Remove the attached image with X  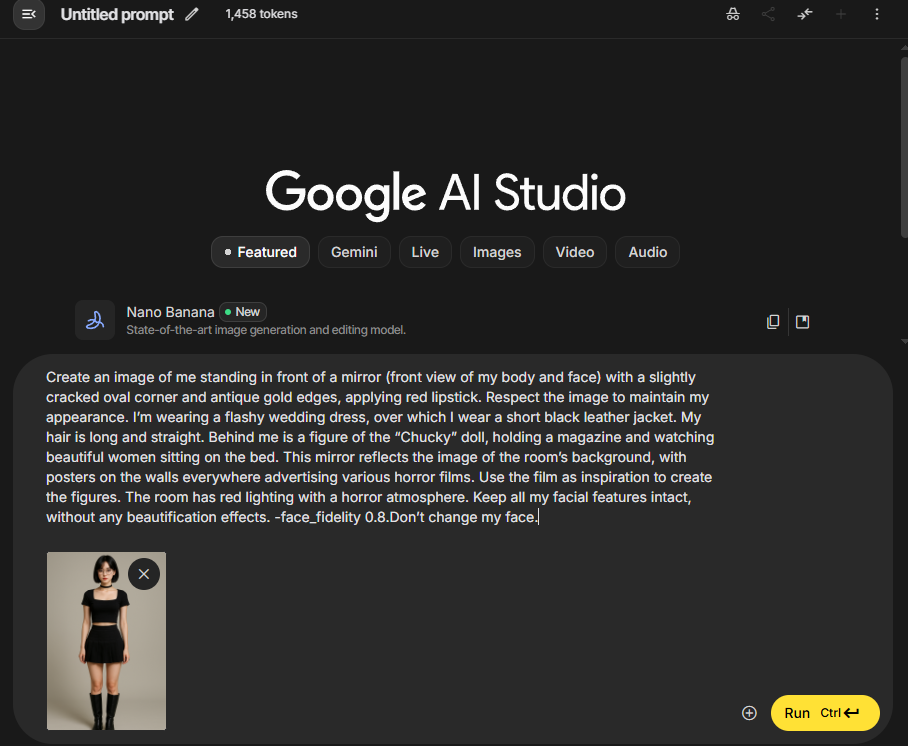pyautogui.click(x=144, y=573)
